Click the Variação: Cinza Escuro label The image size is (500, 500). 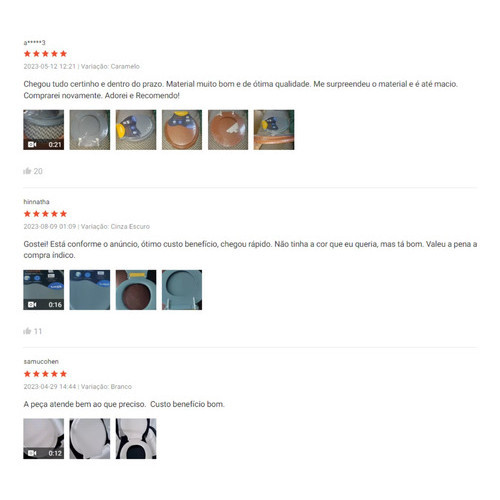click(x=115, y=226)
